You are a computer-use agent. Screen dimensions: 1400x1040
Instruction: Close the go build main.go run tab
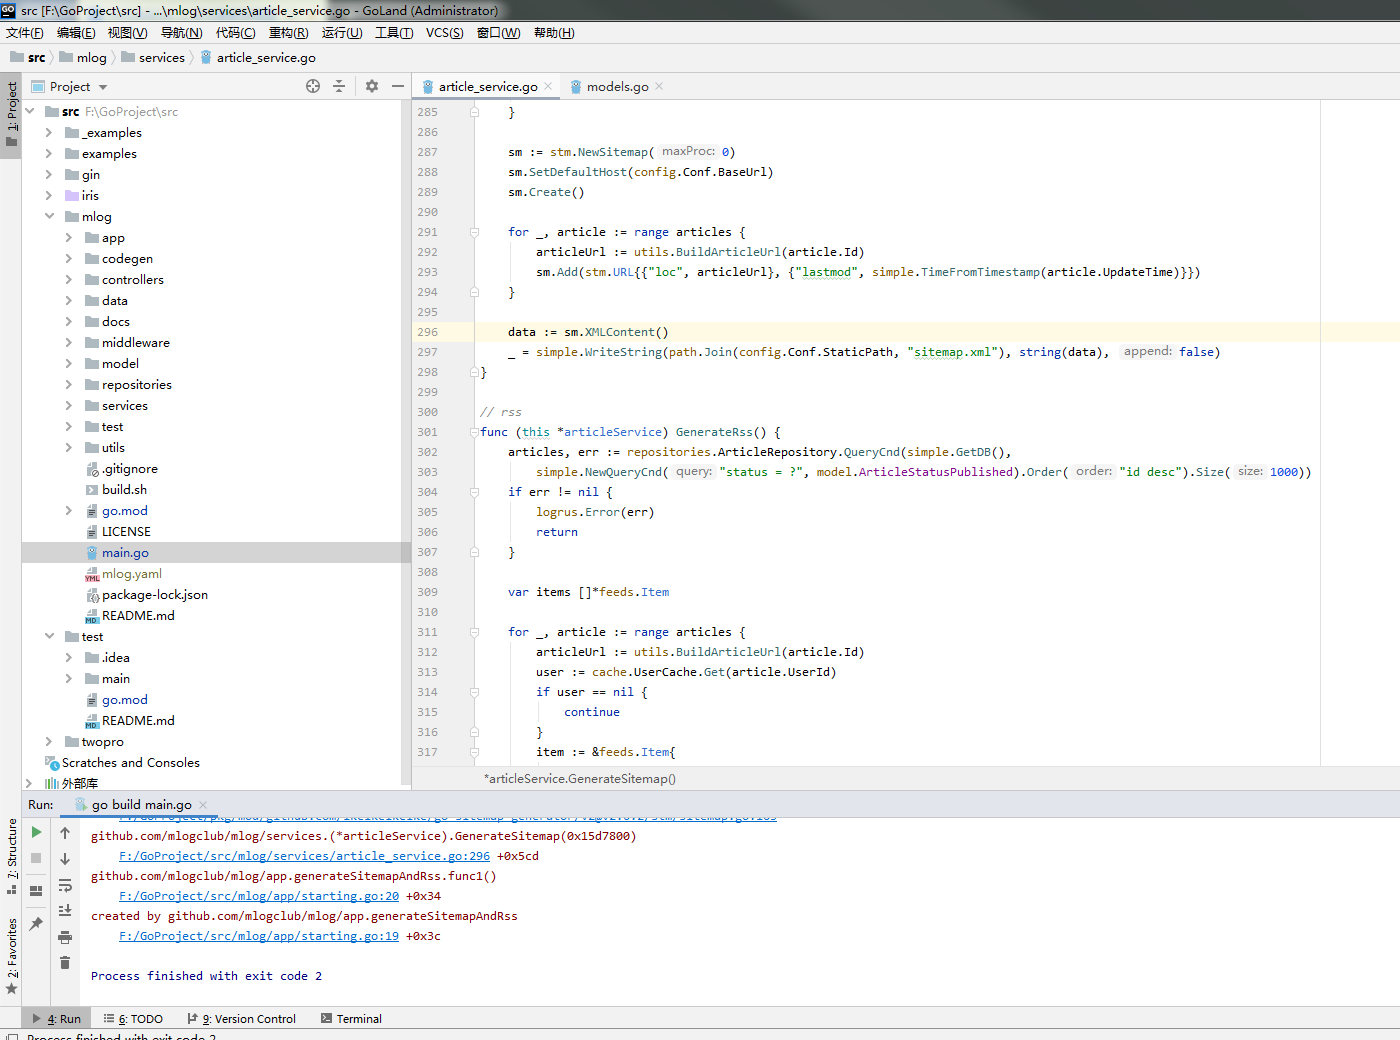coord(203,805)
